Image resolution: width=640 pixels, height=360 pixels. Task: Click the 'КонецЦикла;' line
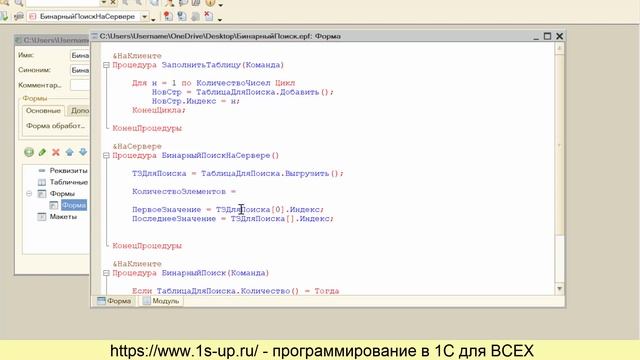click(x=159, y=110)
